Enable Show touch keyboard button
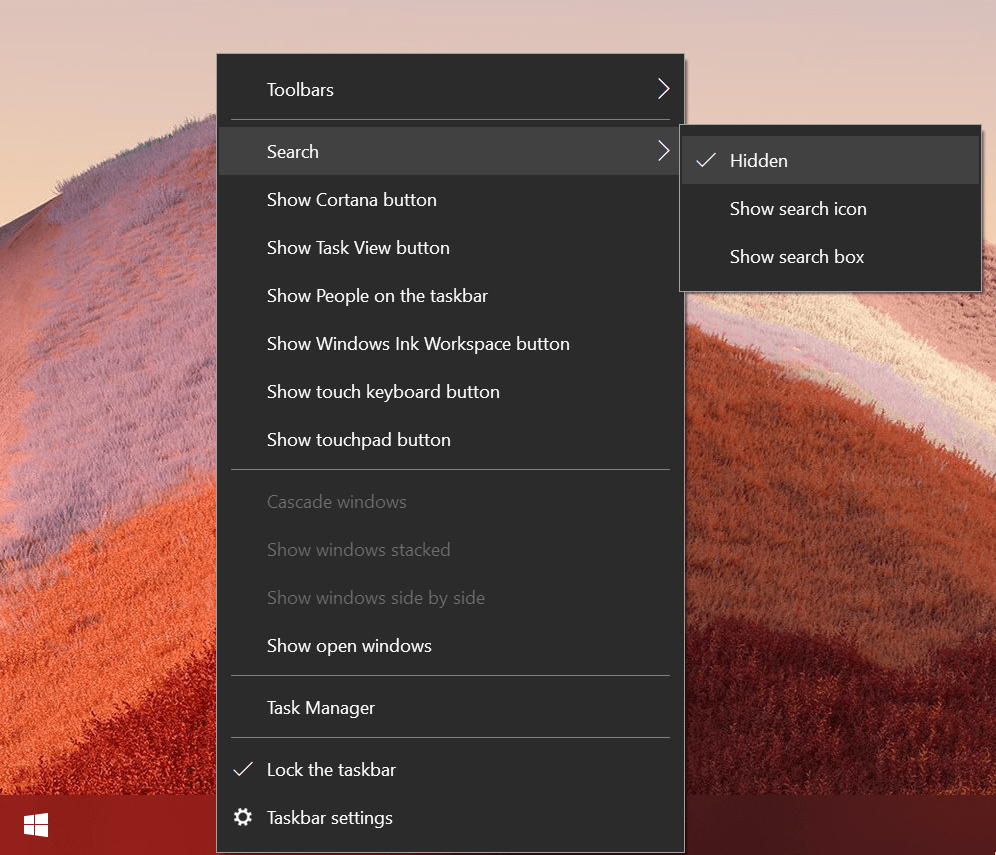Viewport: 996px width, 855px height. 382,392
